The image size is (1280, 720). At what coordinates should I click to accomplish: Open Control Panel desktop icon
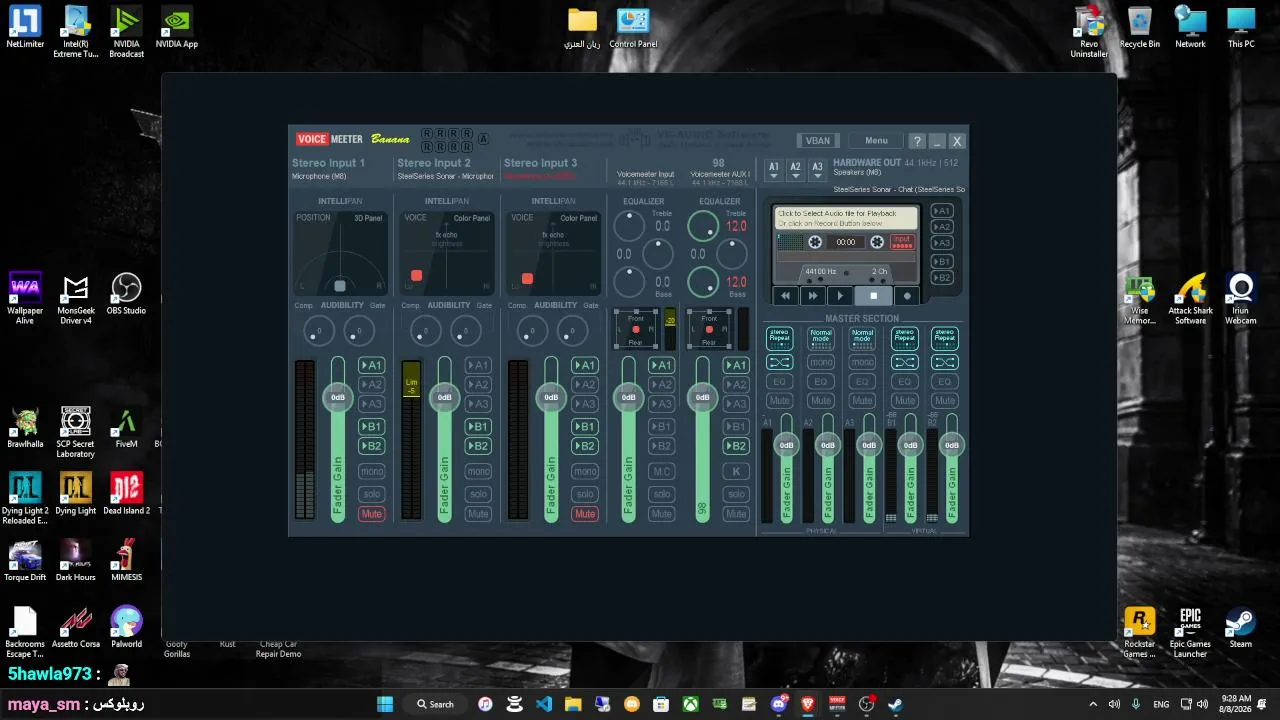click(x=633, y=28)
